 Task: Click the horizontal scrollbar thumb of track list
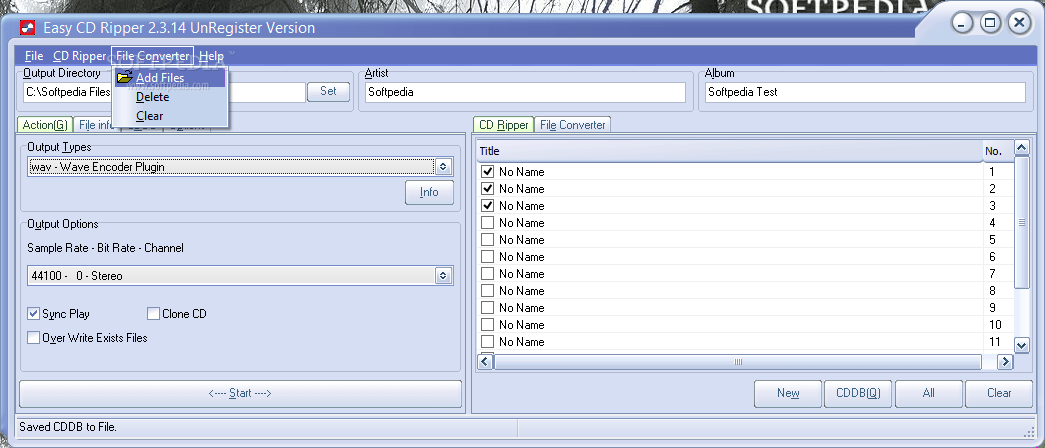point(738,361)
